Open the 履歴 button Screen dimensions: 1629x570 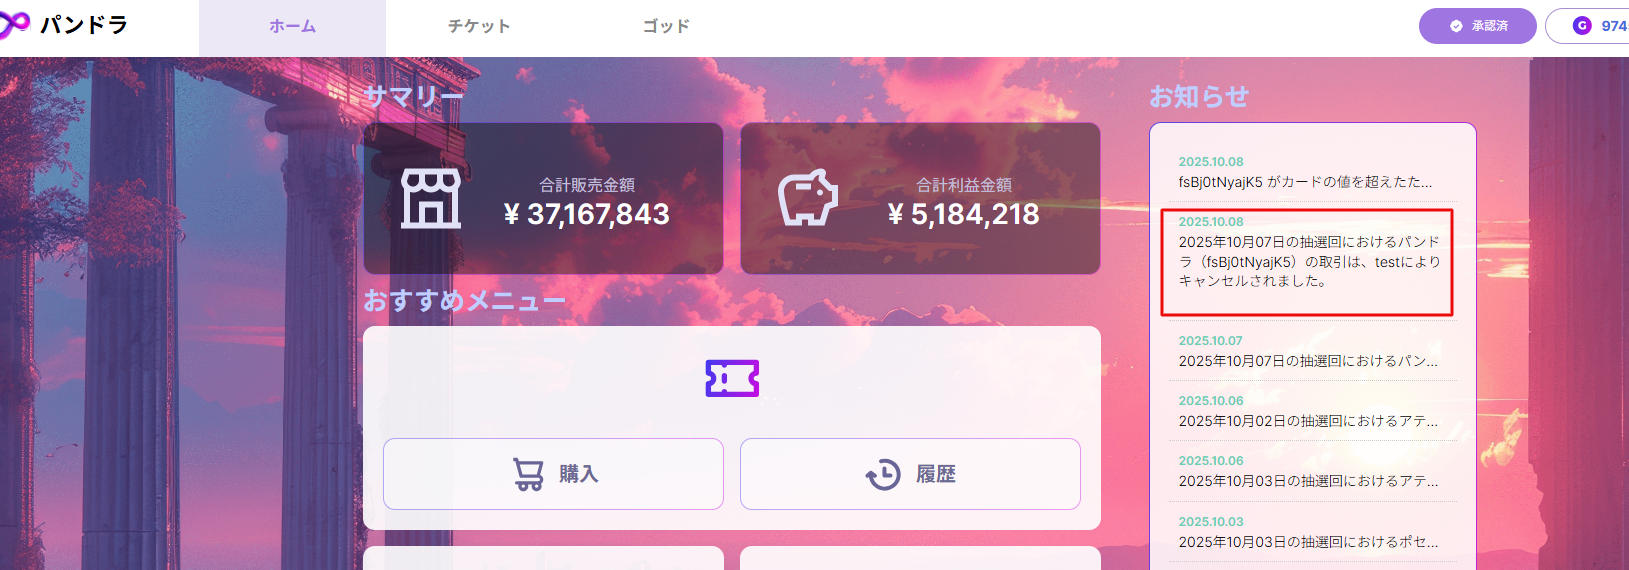coord(910,474)
